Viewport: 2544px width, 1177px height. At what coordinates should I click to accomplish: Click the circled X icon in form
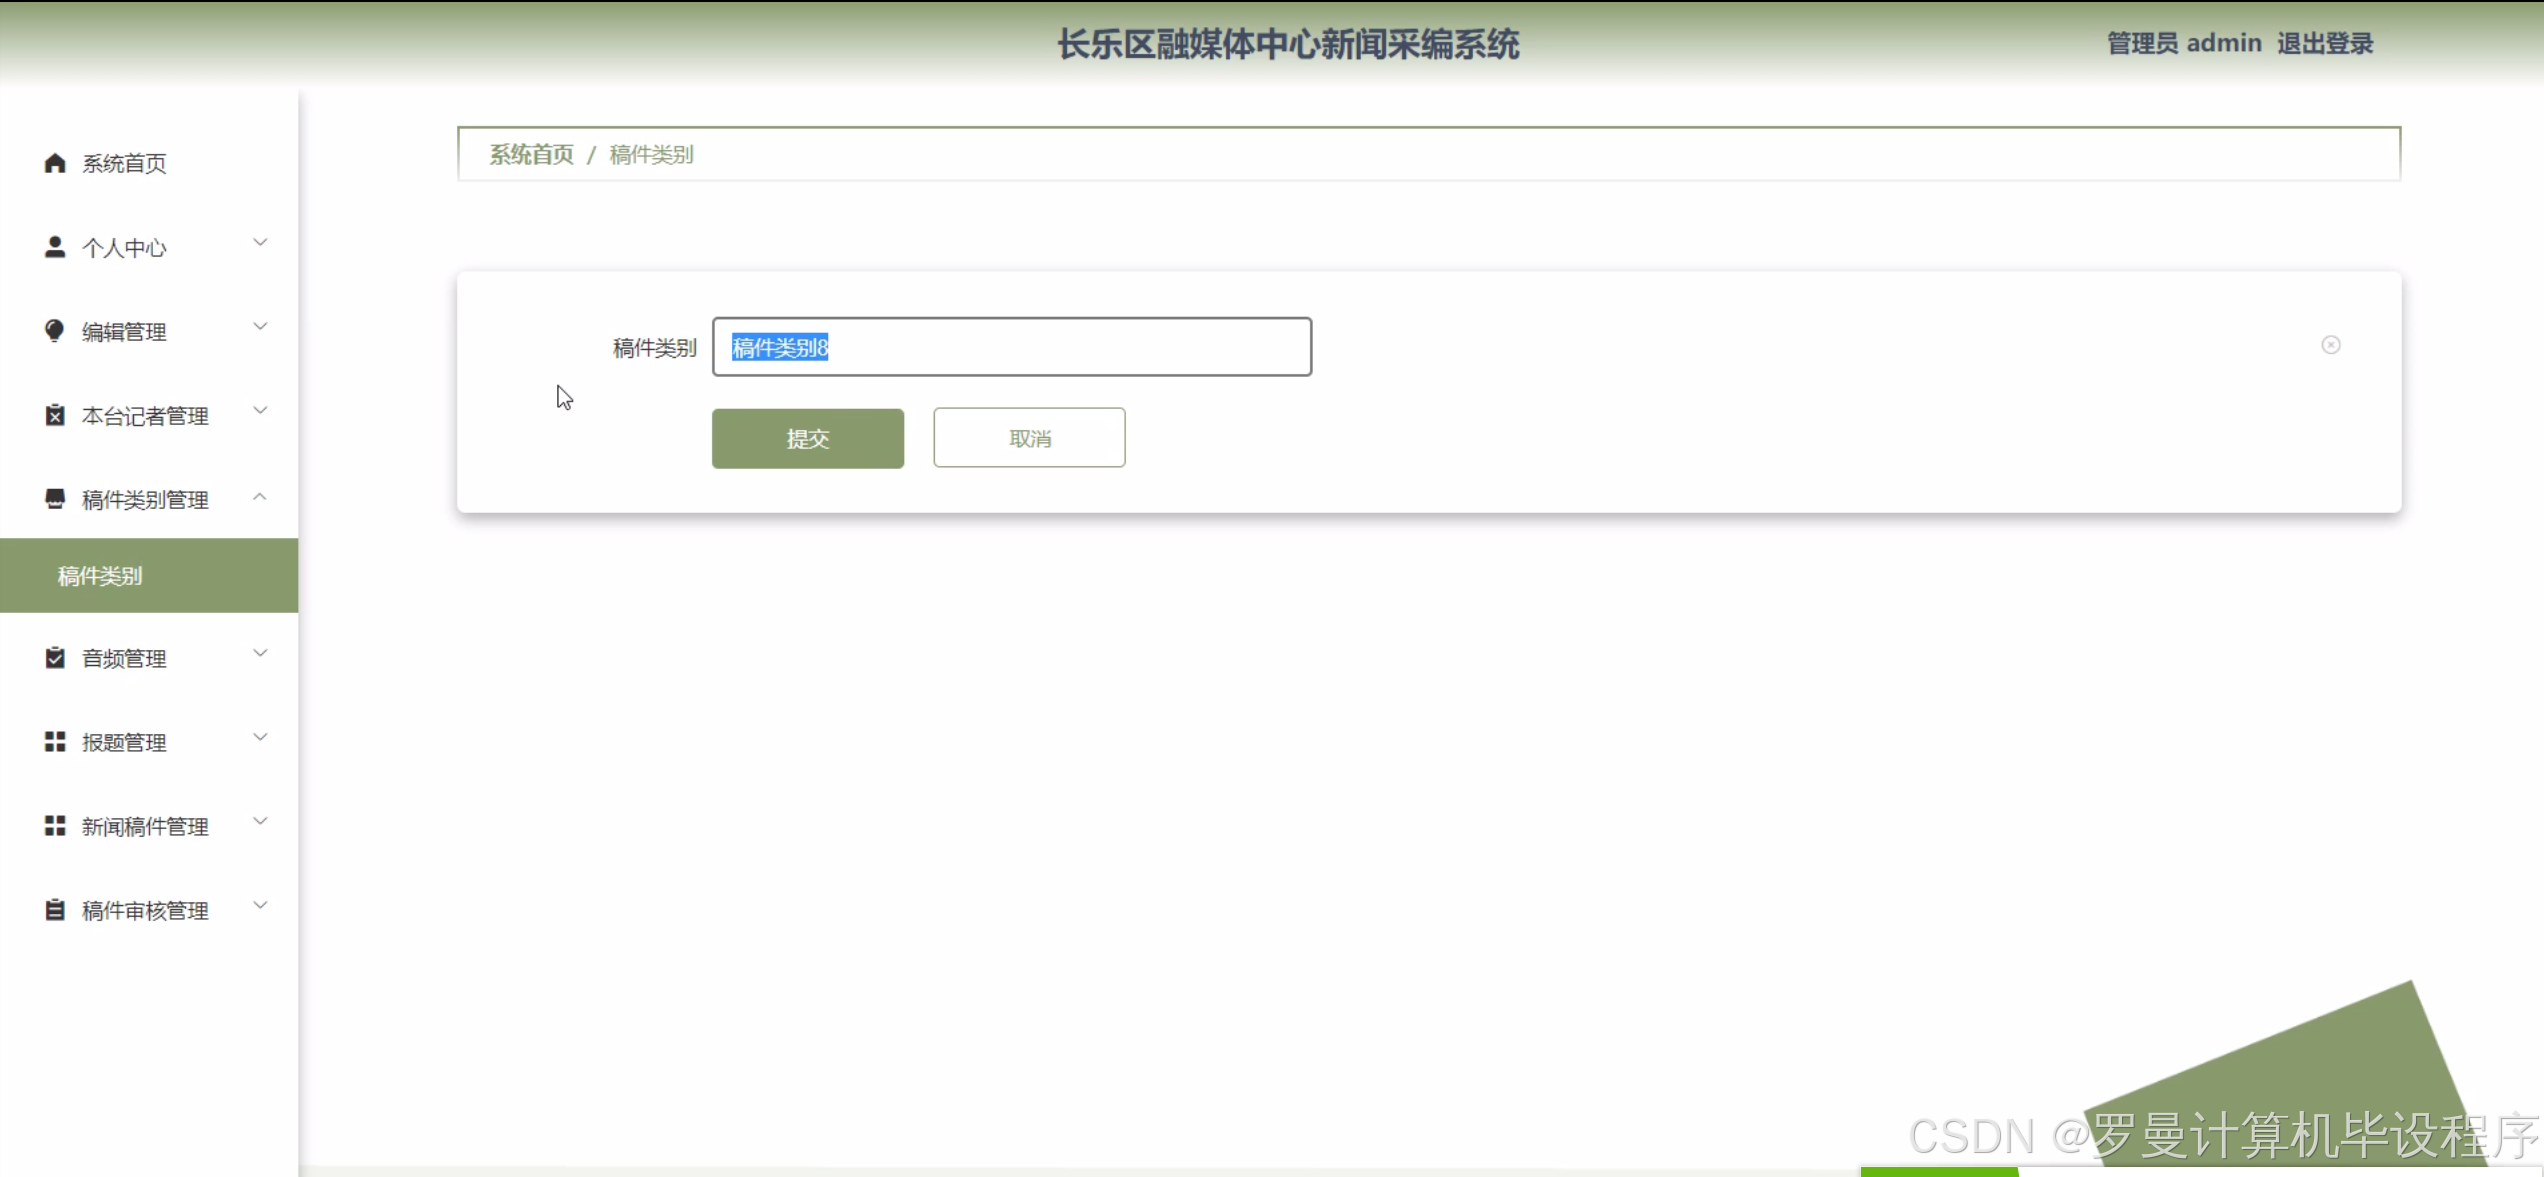[x=2330, y=345]
